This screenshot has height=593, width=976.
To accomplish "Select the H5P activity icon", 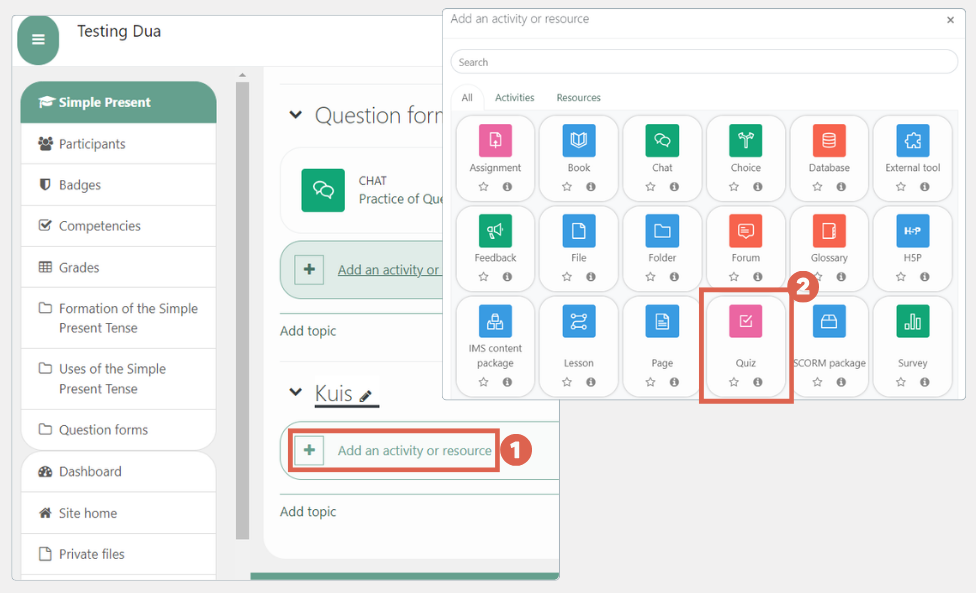I will 913,231.
